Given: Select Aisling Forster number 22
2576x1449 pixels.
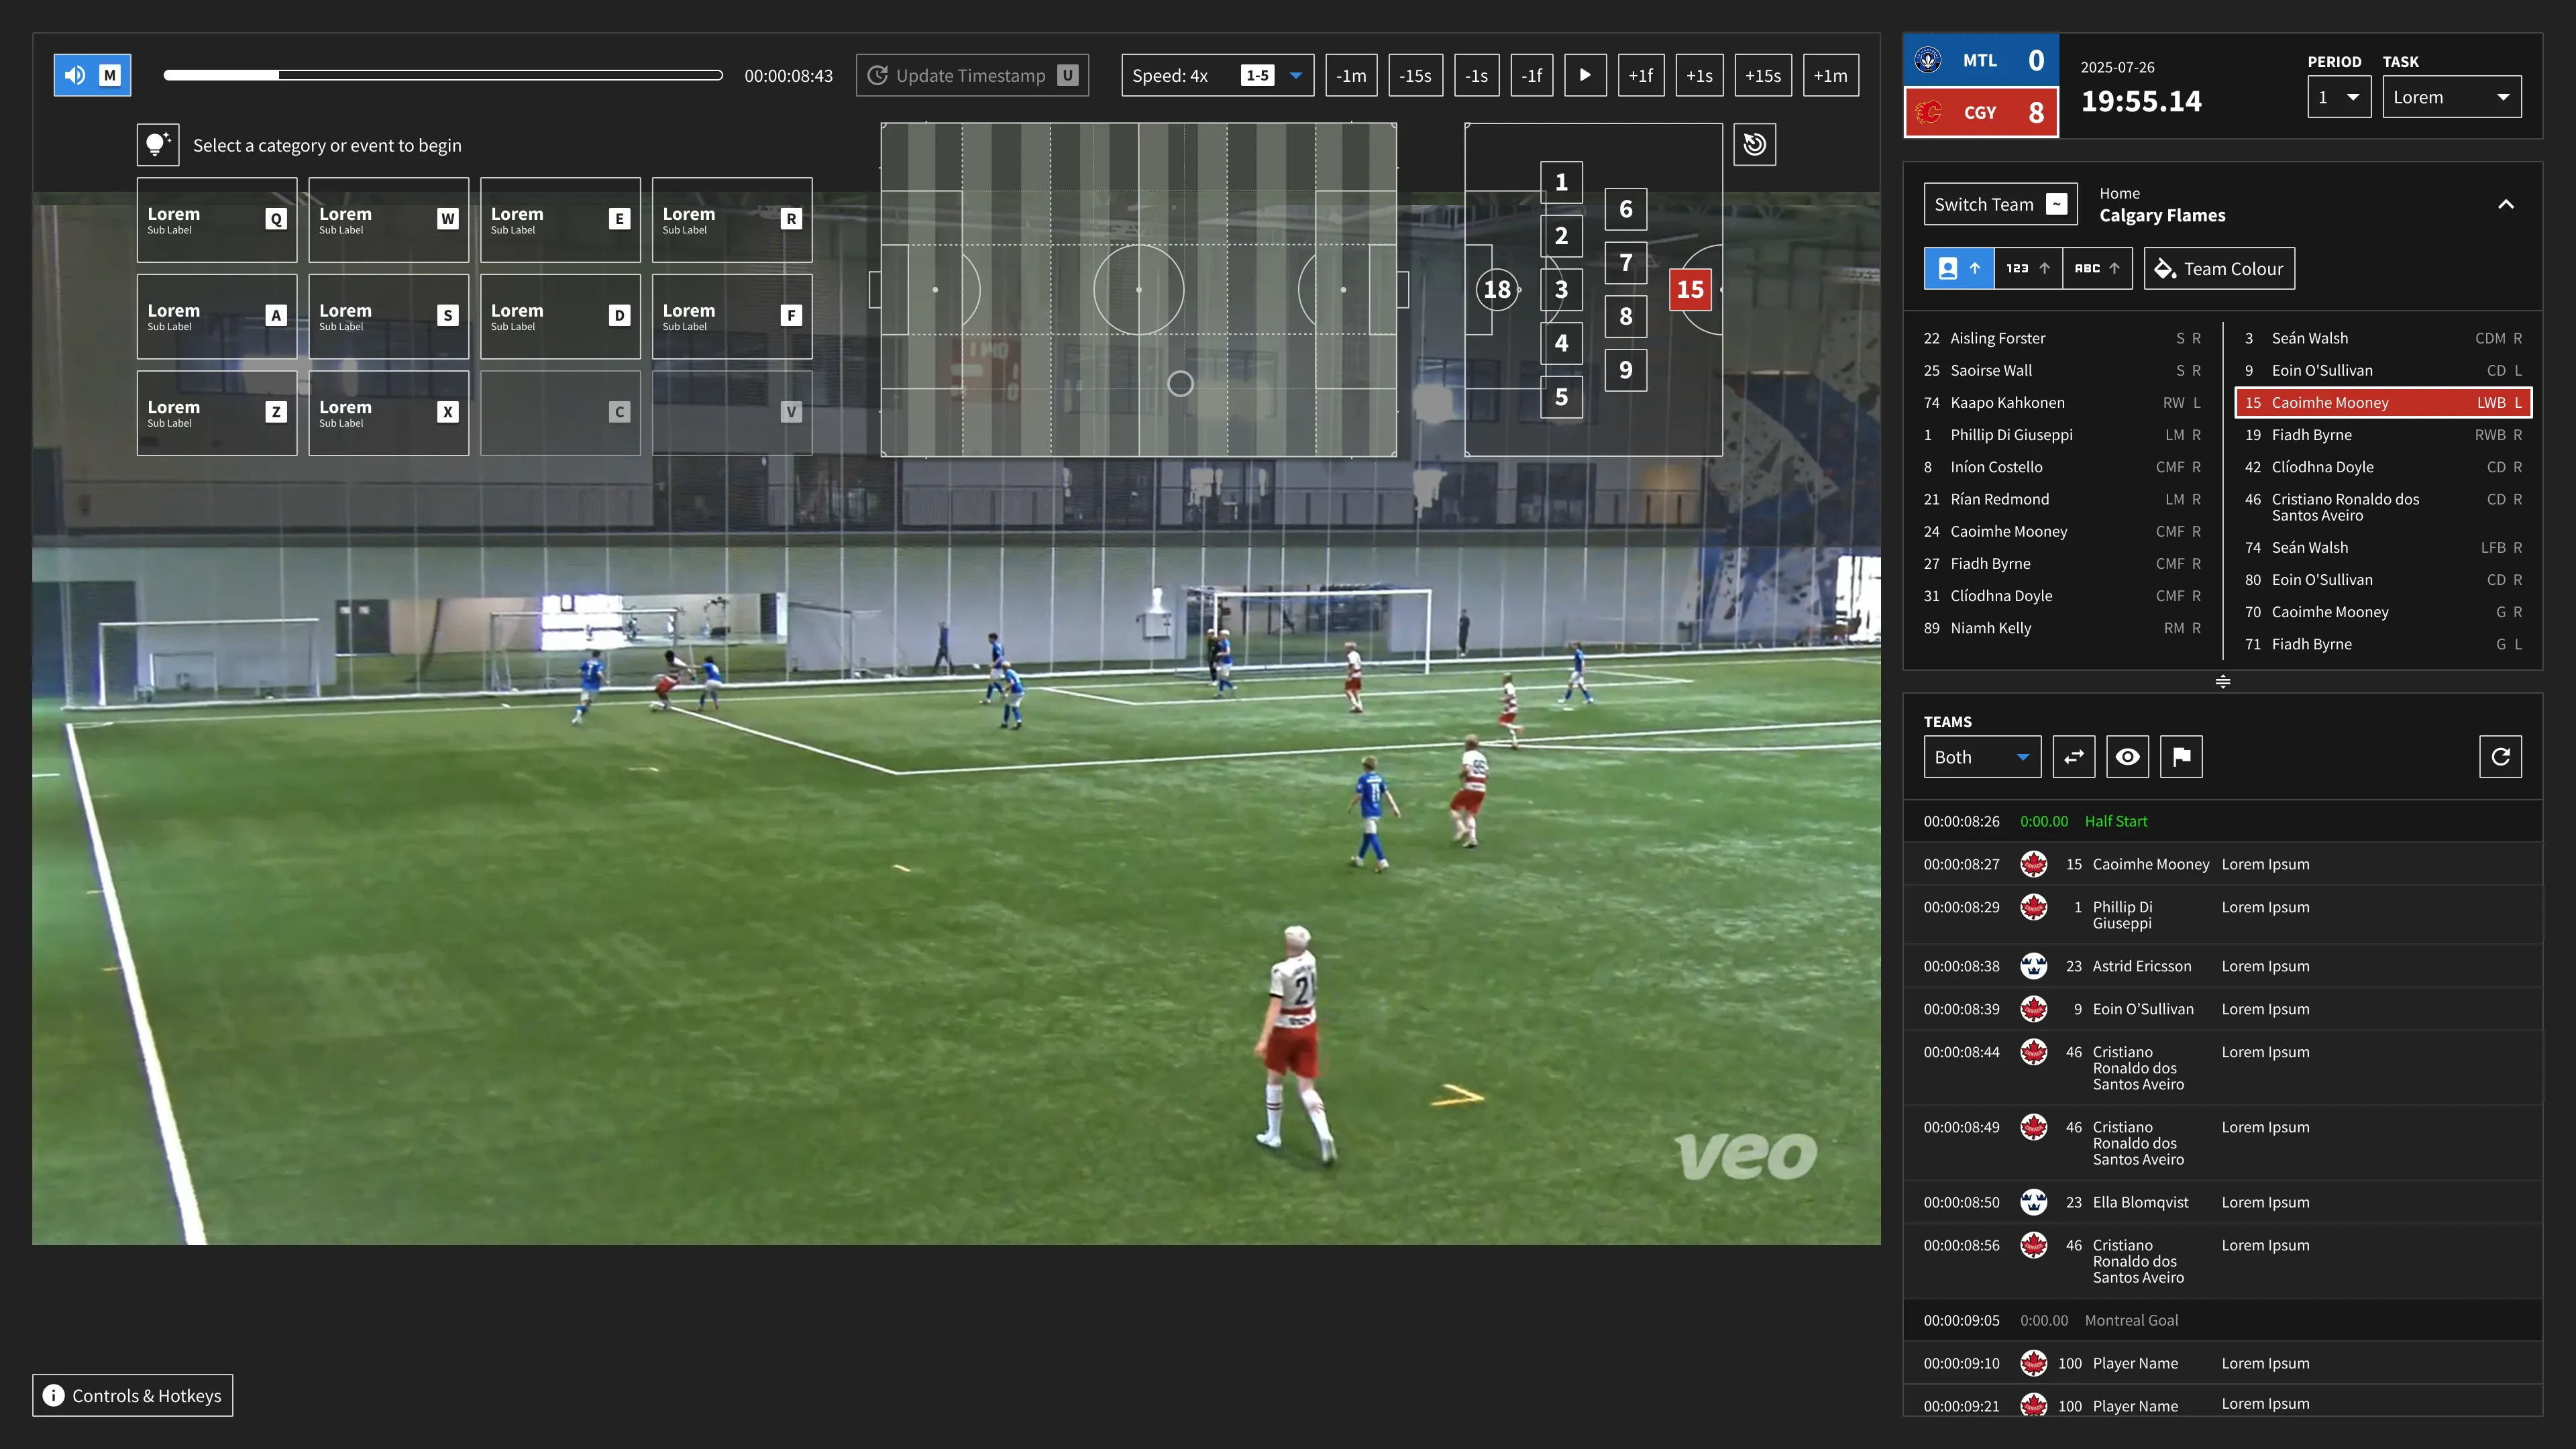Looking at the screenshot, I should [x=2062, y=338].
